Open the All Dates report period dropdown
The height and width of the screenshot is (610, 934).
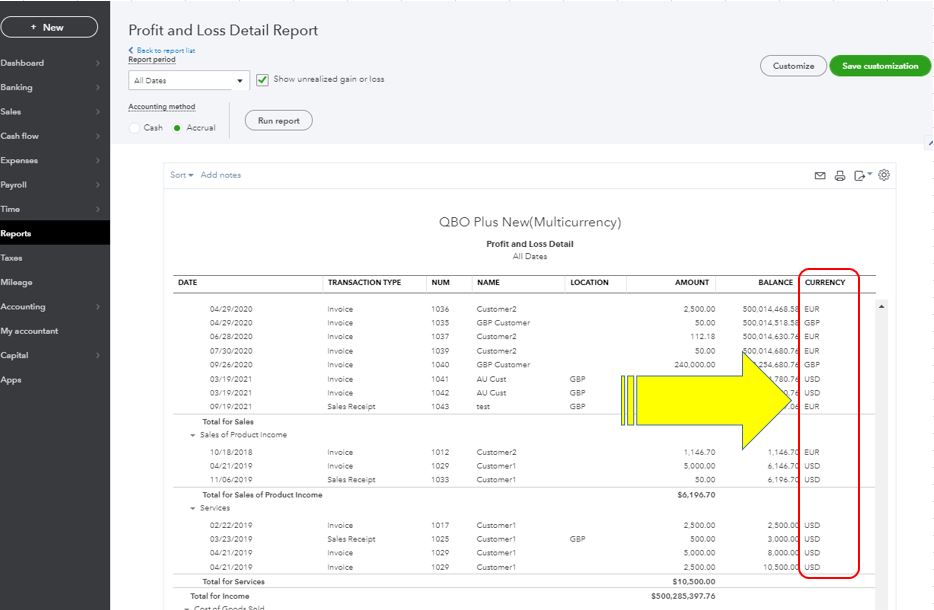click(188, 81)
